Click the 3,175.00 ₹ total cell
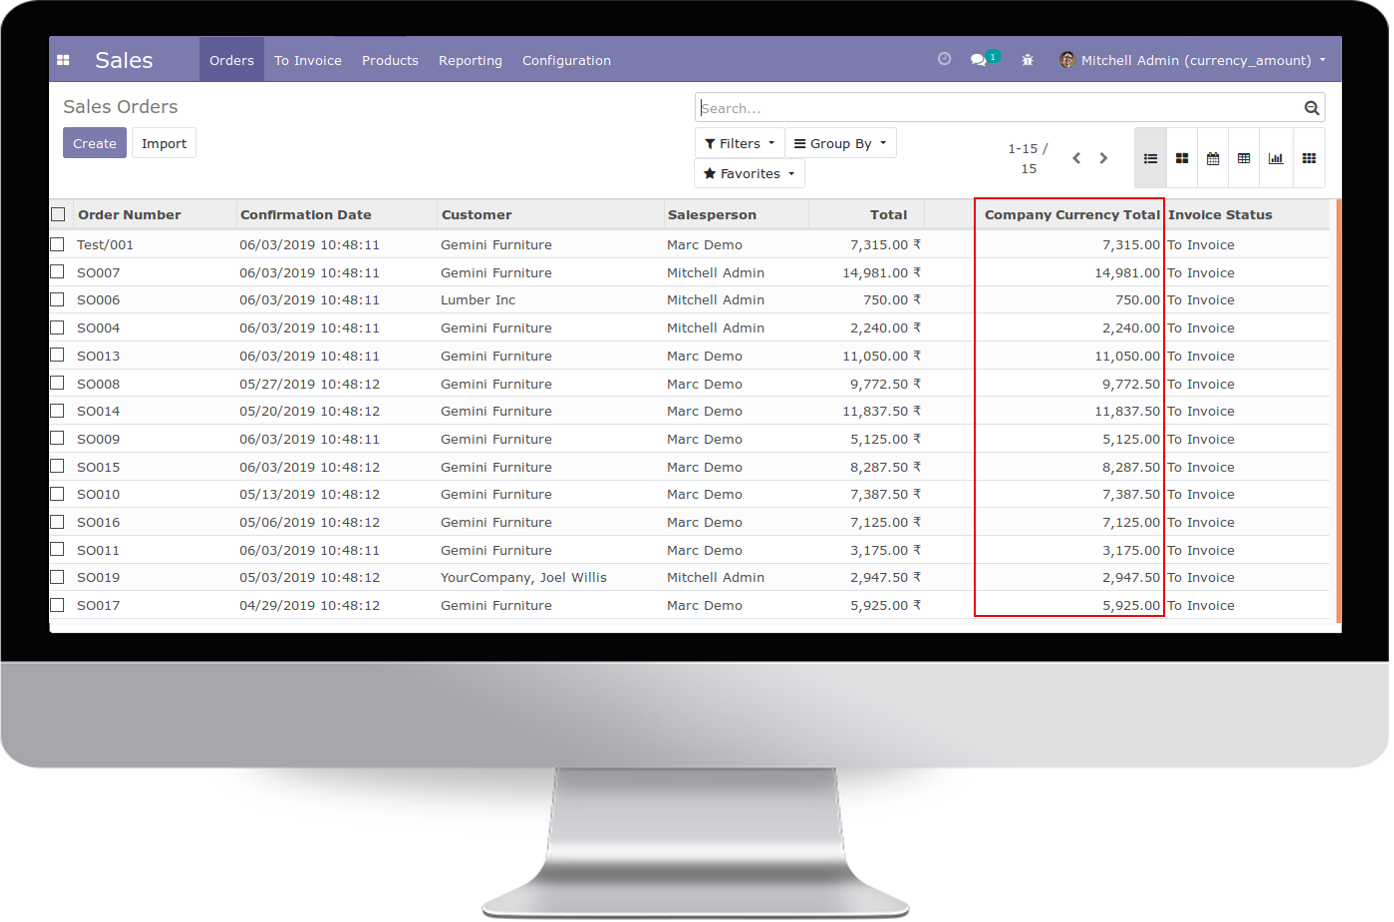Viewport: 1394px width, 922px height. [x=886, y=550]
